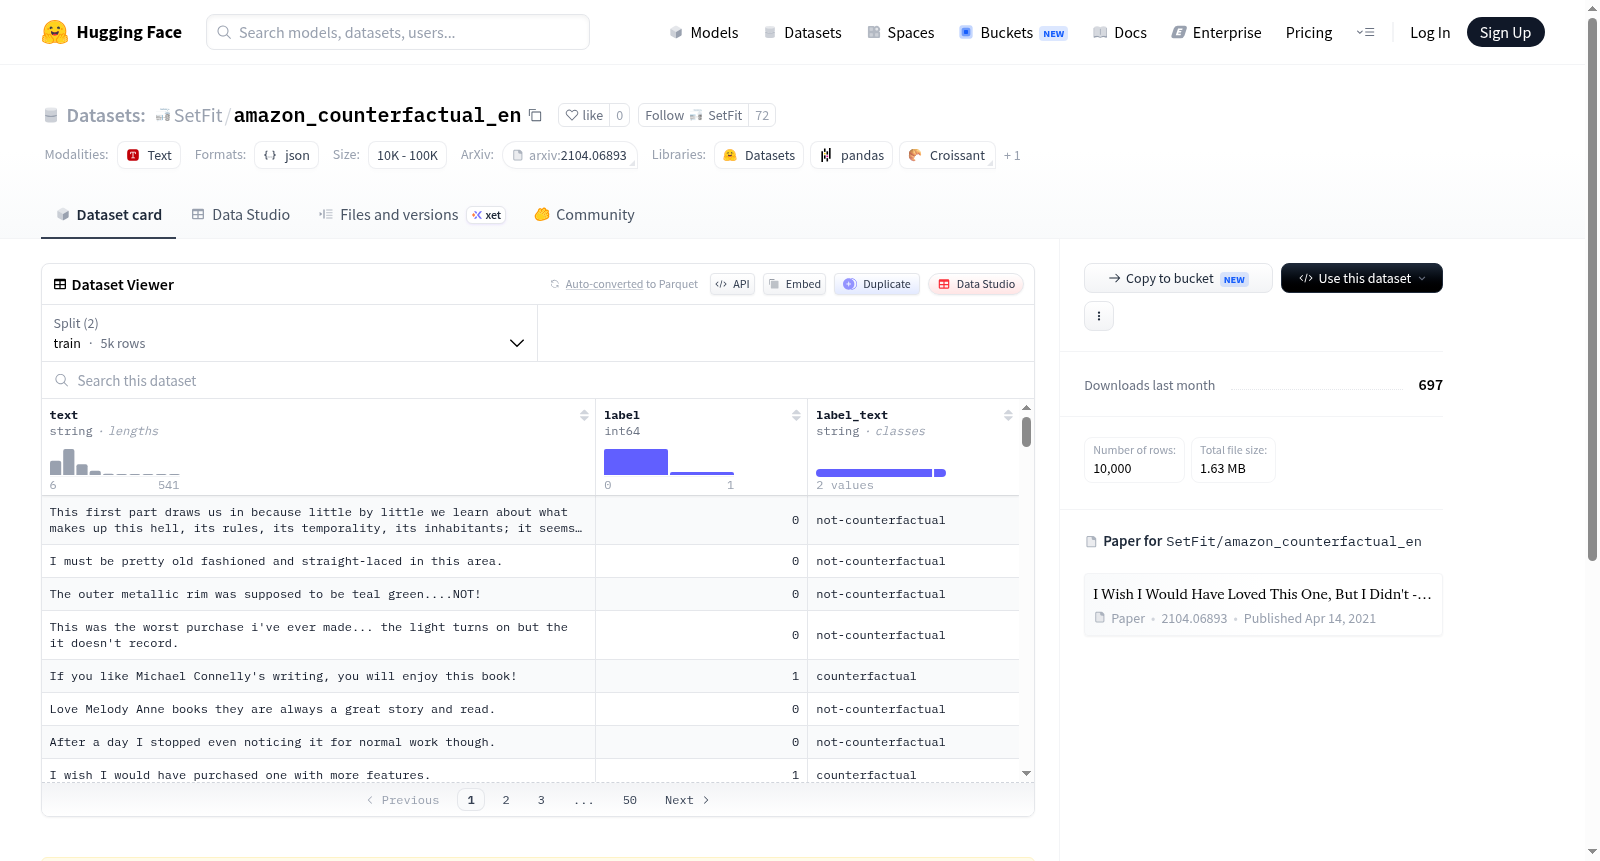Viewport: 1600px width, 861px height.
Task: Click the label histogram bar for 0
Action: [x=636, y=462]
